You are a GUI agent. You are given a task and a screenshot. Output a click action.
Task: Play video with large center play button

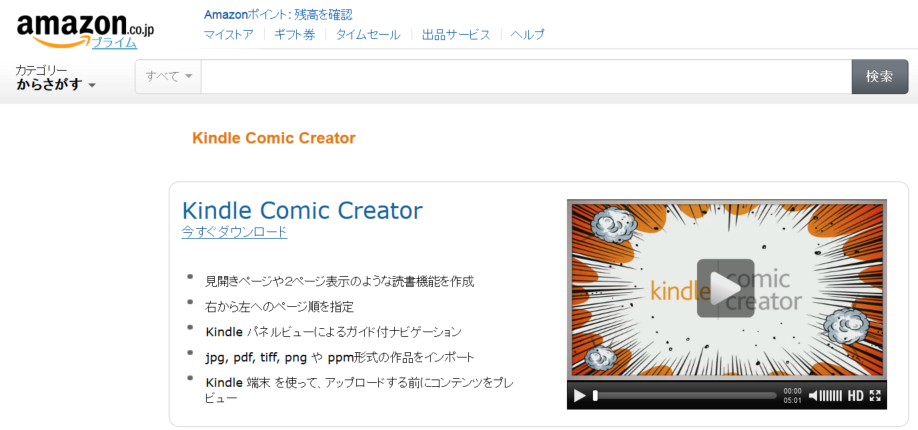pyautogui.click(x=725, y=288)
